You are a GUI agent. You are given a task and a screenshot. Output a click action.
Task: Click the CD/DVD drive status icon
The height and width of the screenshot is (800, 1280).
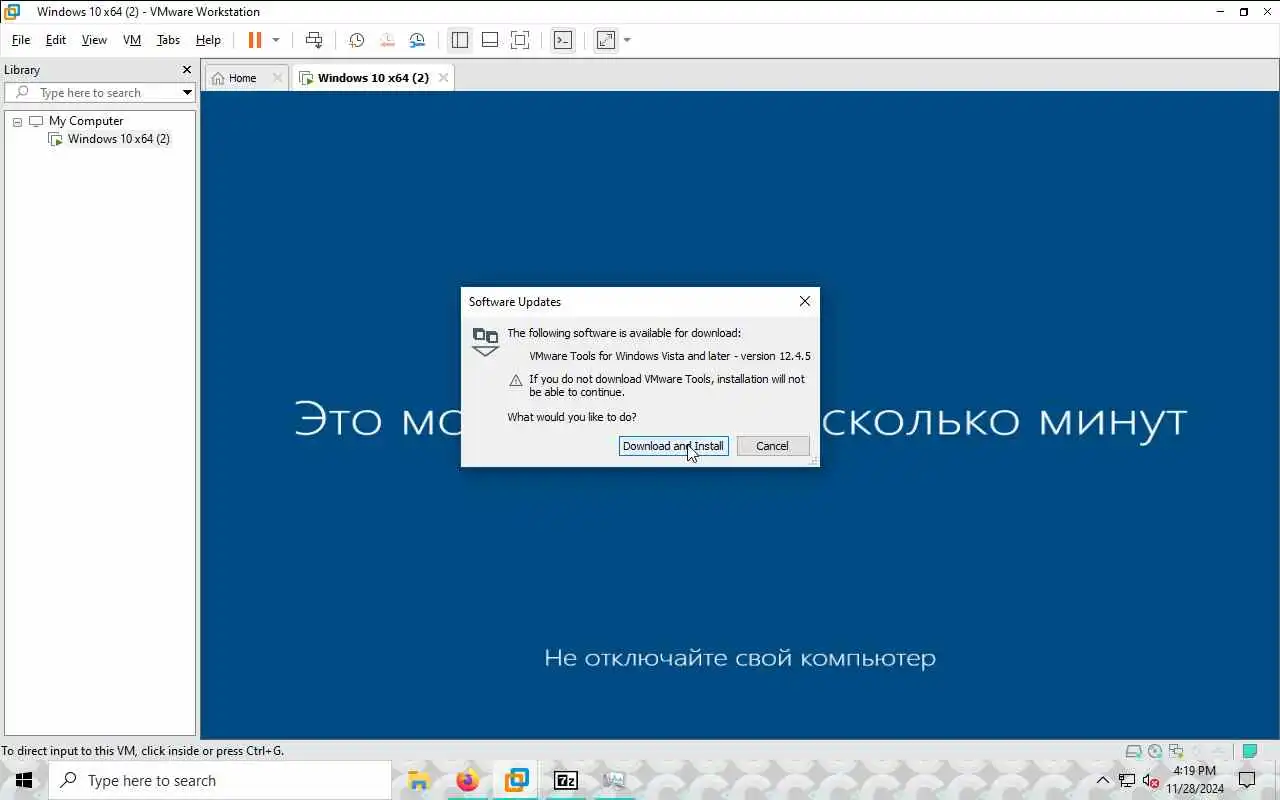point(1155,751)
